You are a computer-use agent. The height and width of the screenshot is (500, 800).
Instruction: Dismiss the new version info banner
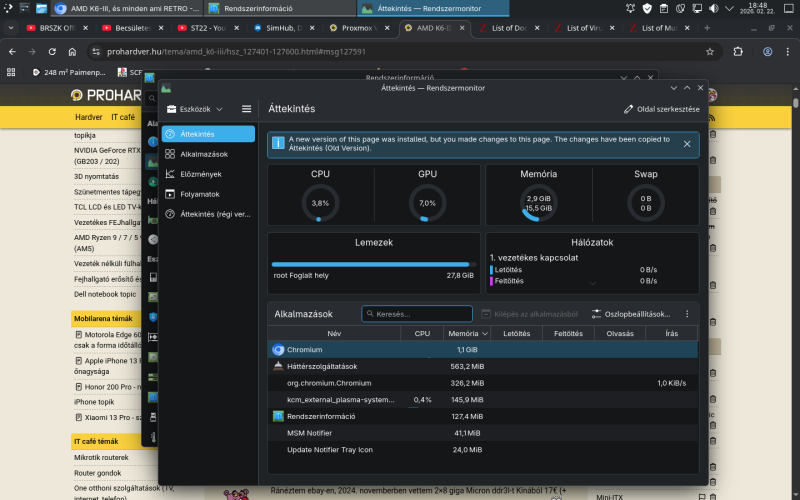tap(687, 144)
